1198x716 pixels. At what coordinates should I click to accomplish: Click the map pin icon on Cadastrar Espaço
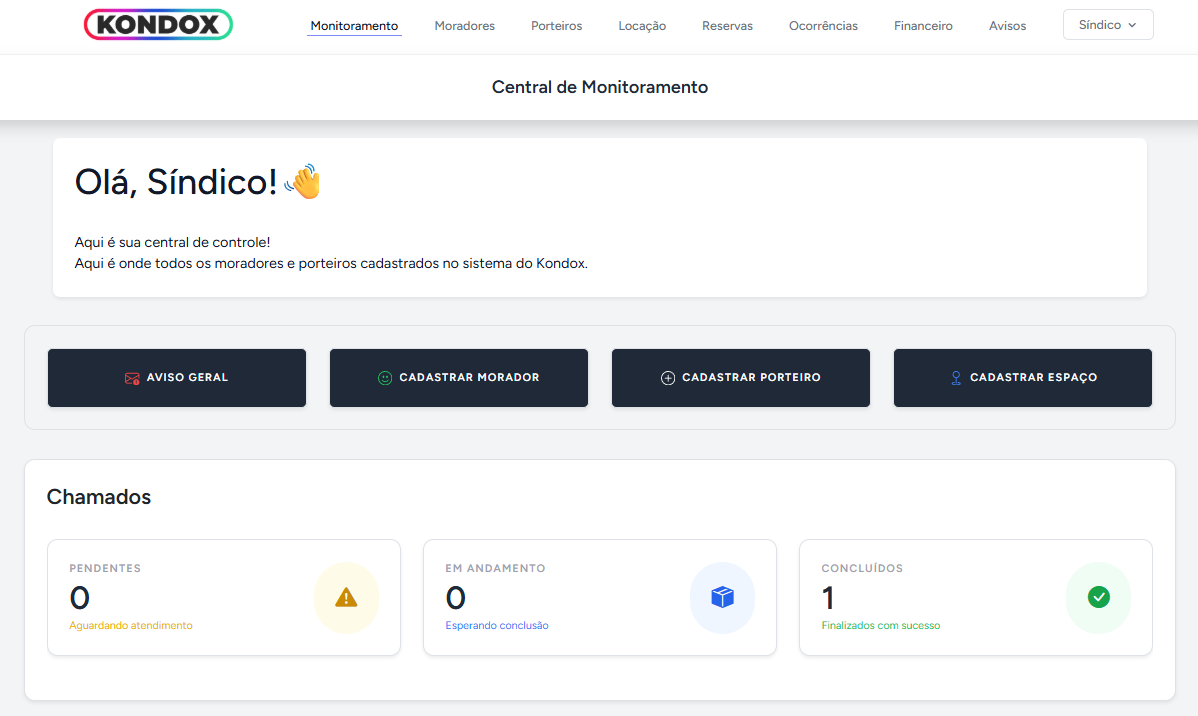(x=956, y=378)
